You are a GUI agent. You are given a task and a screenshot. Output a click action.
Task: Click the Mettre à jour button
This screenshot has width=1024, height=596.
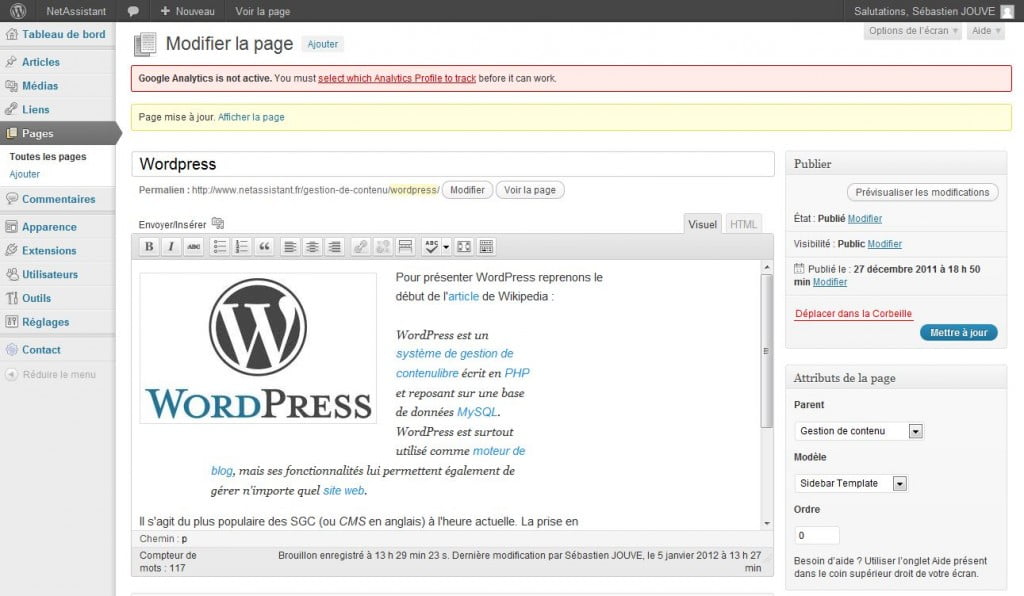[x=959, y=332]
